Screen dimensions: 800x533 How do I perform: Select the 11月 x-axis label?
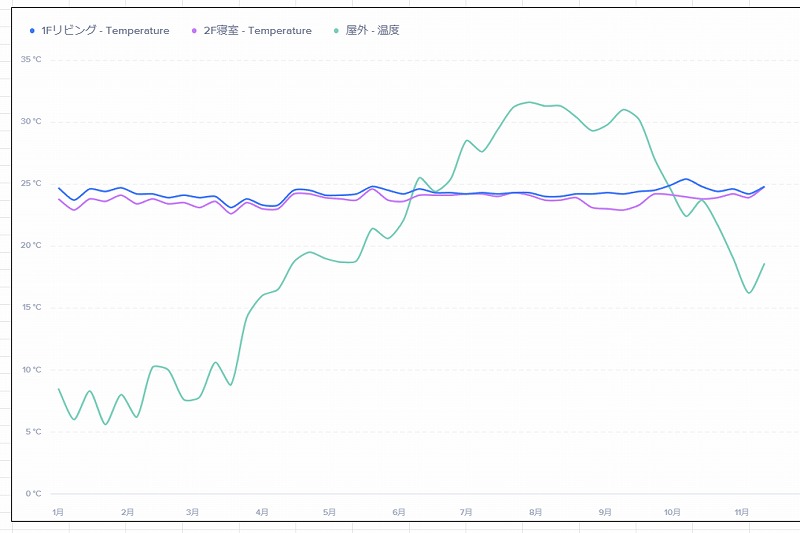tap(741, 512)
